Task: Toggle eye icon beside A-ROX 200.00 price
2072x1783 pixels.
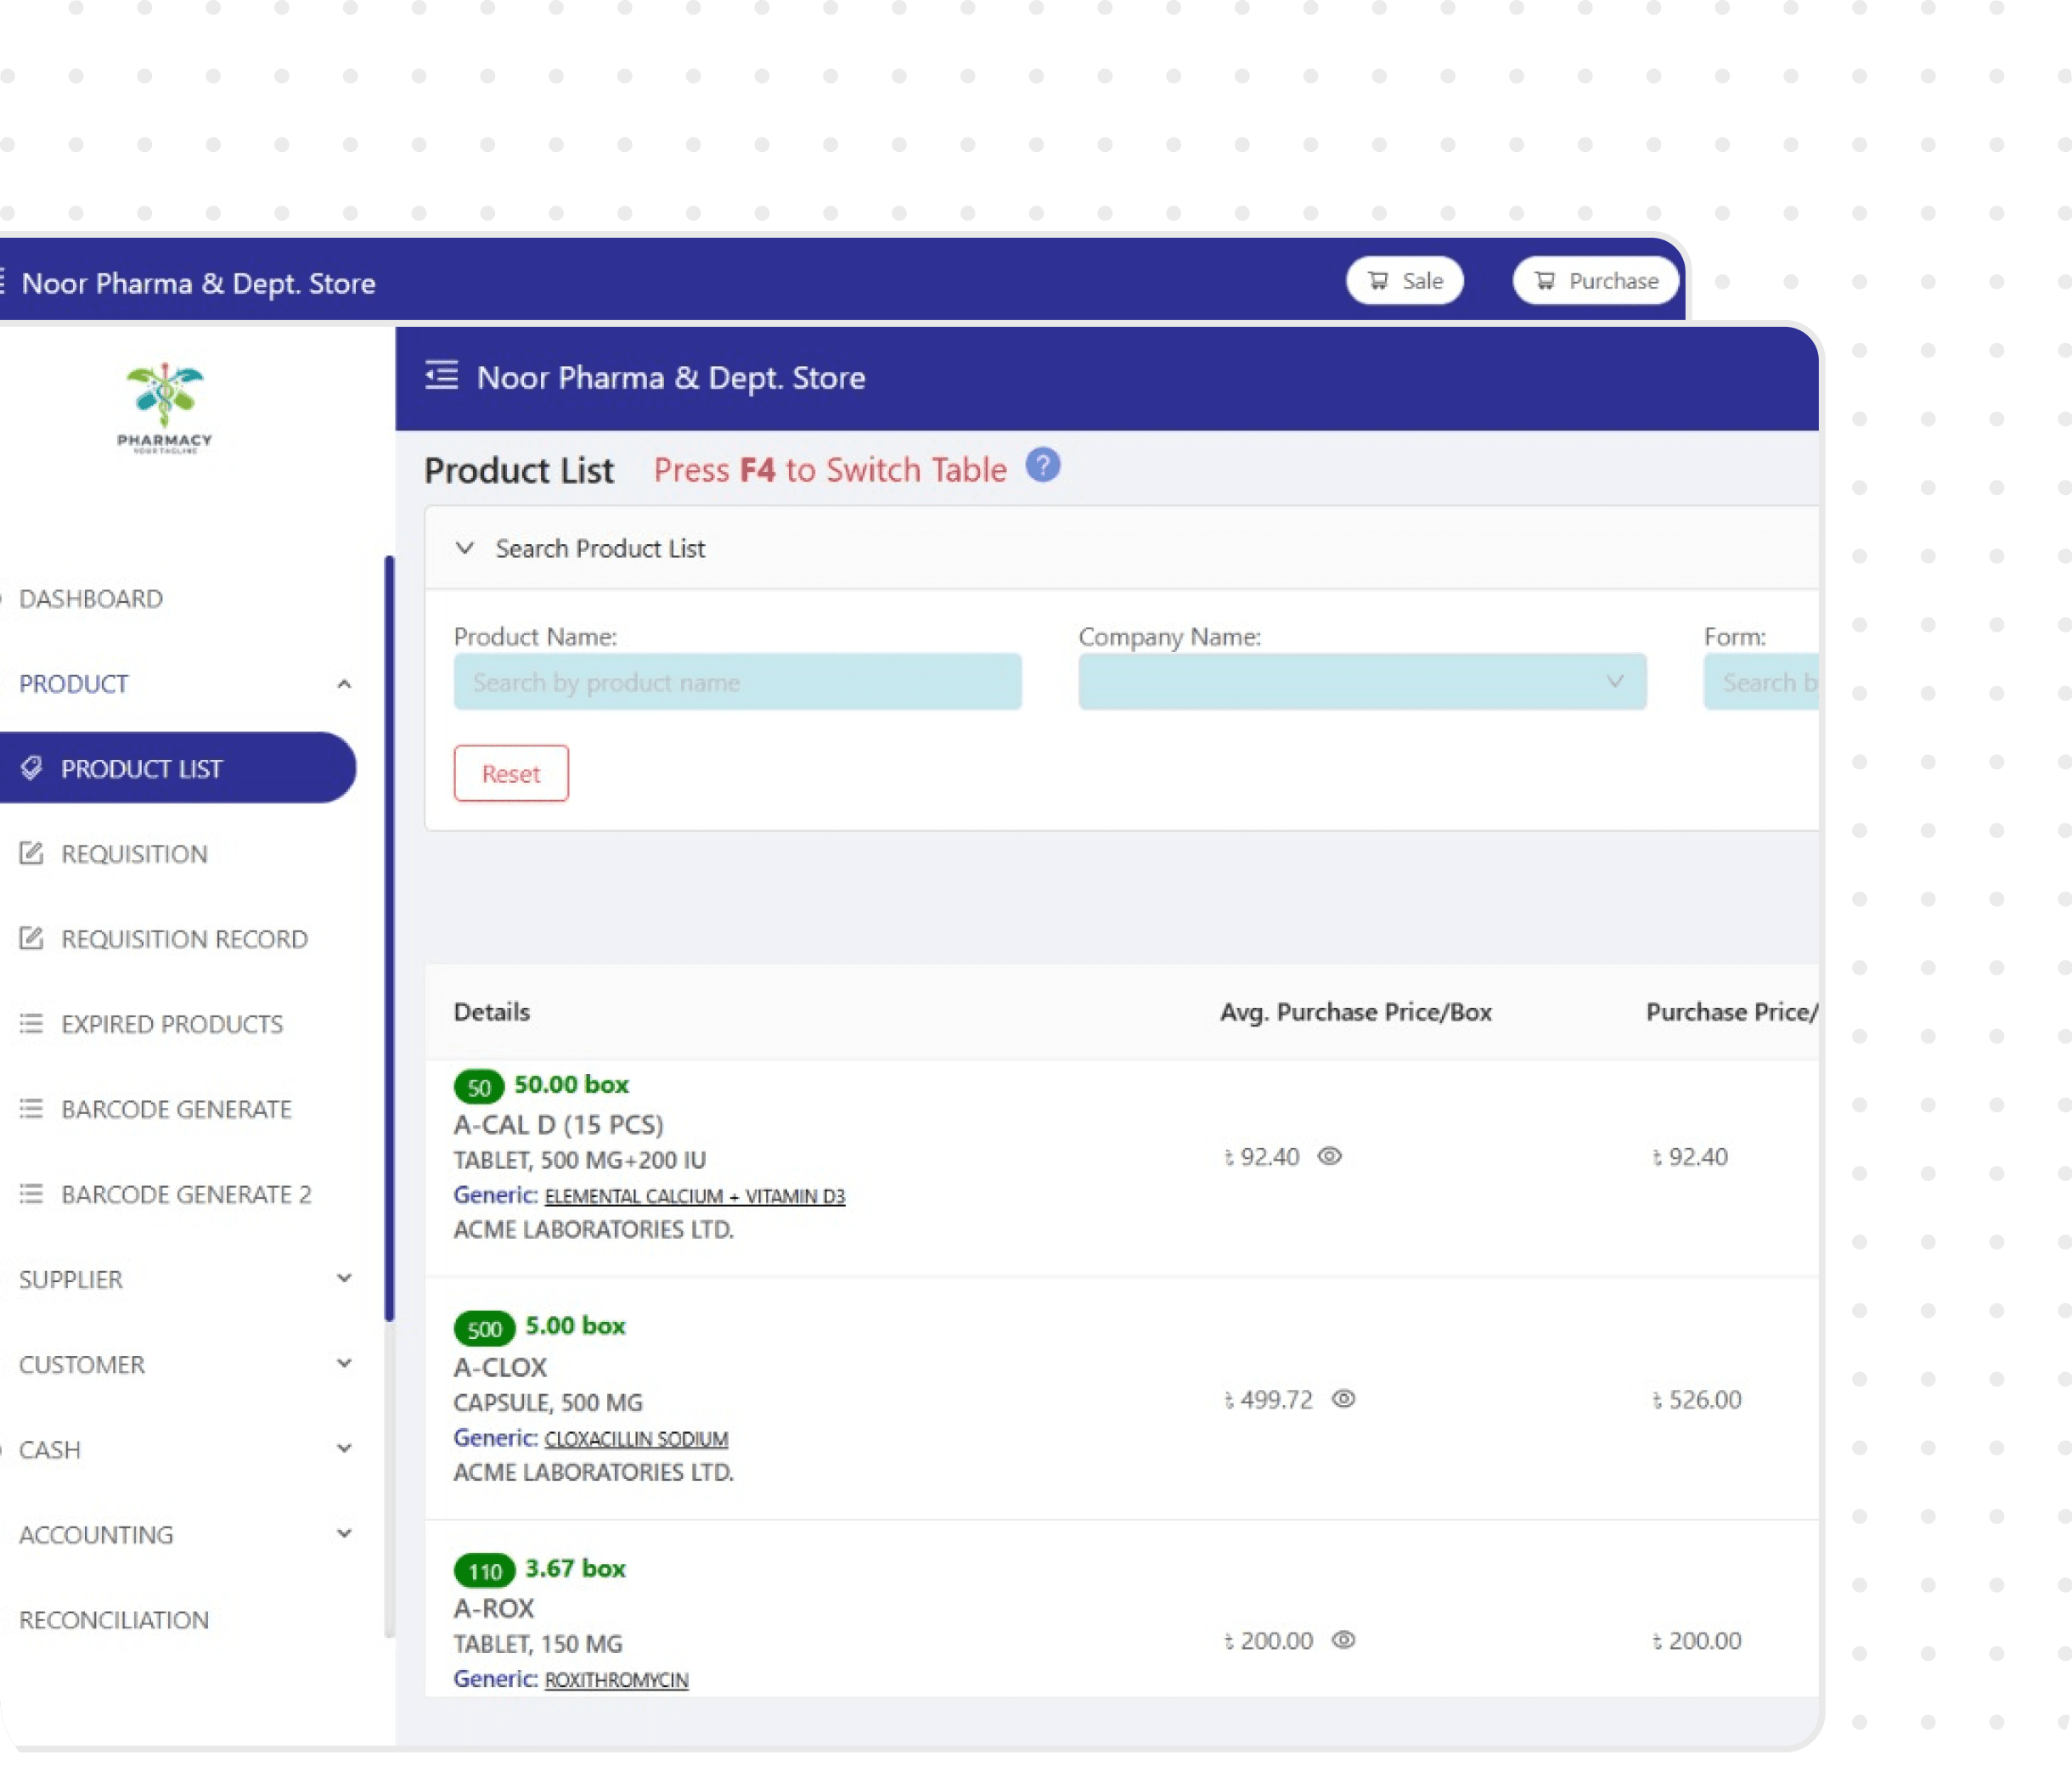Action: [1343, 1640]
